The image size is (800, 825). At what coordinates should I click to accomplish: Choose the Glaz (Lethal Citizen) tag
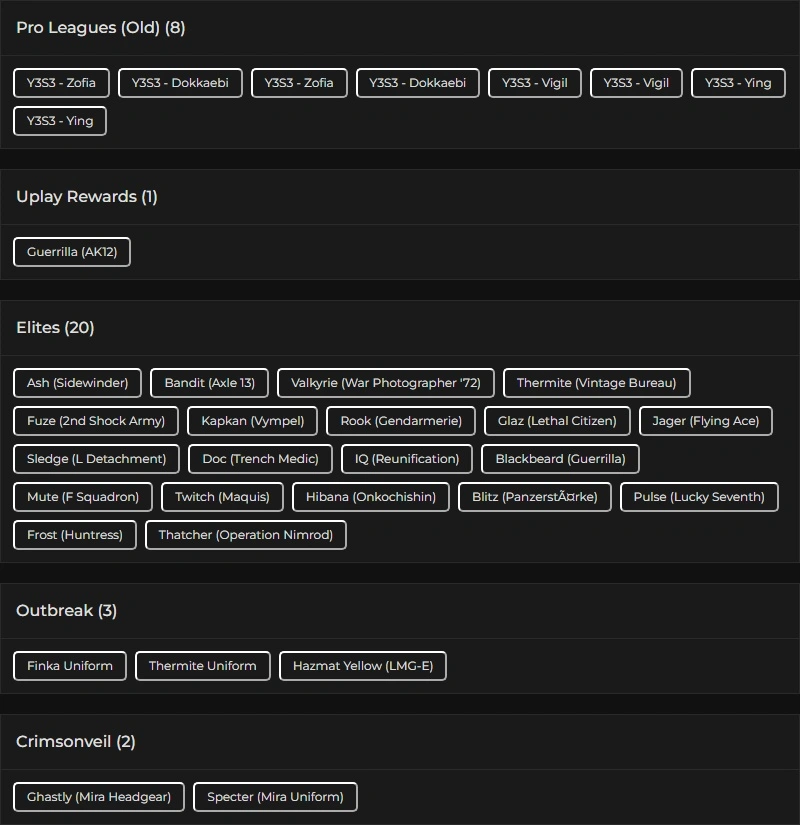click(557, 421)
